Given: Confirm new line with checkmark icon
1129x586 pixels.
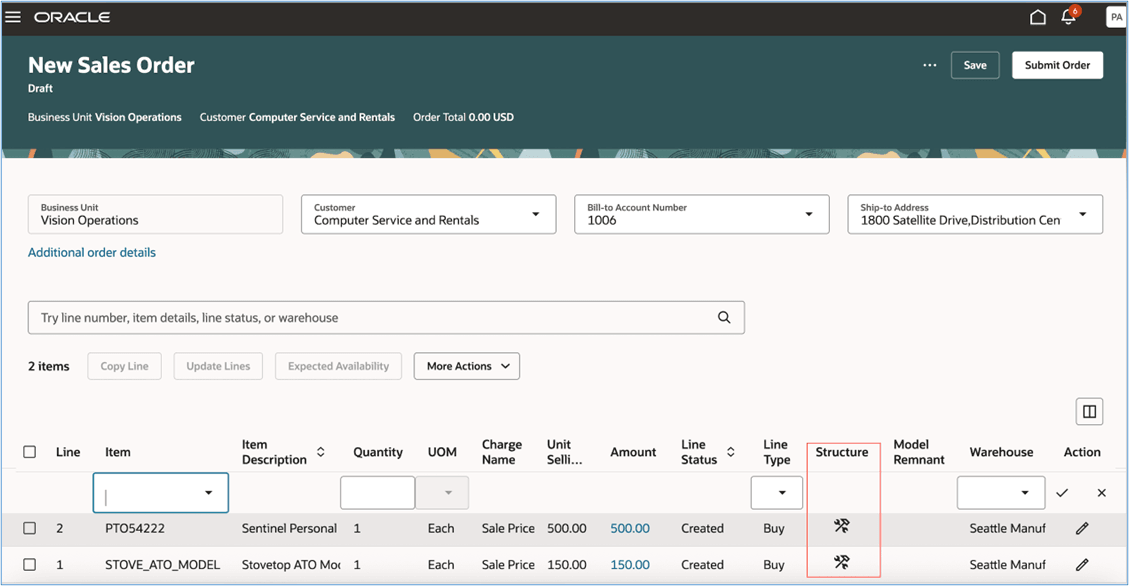Looking at the screenshot, I should 1062,493.
